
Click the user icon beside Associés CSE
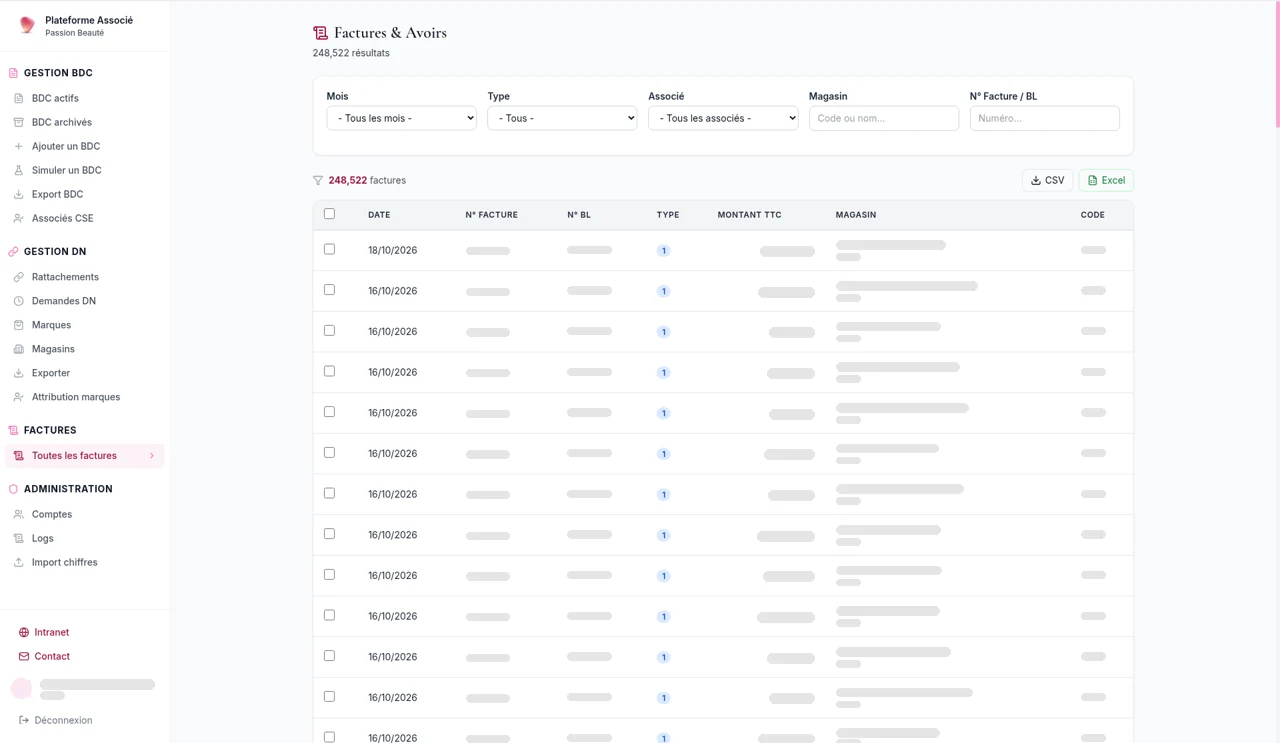pyautogui.click(x=18, y=218)
